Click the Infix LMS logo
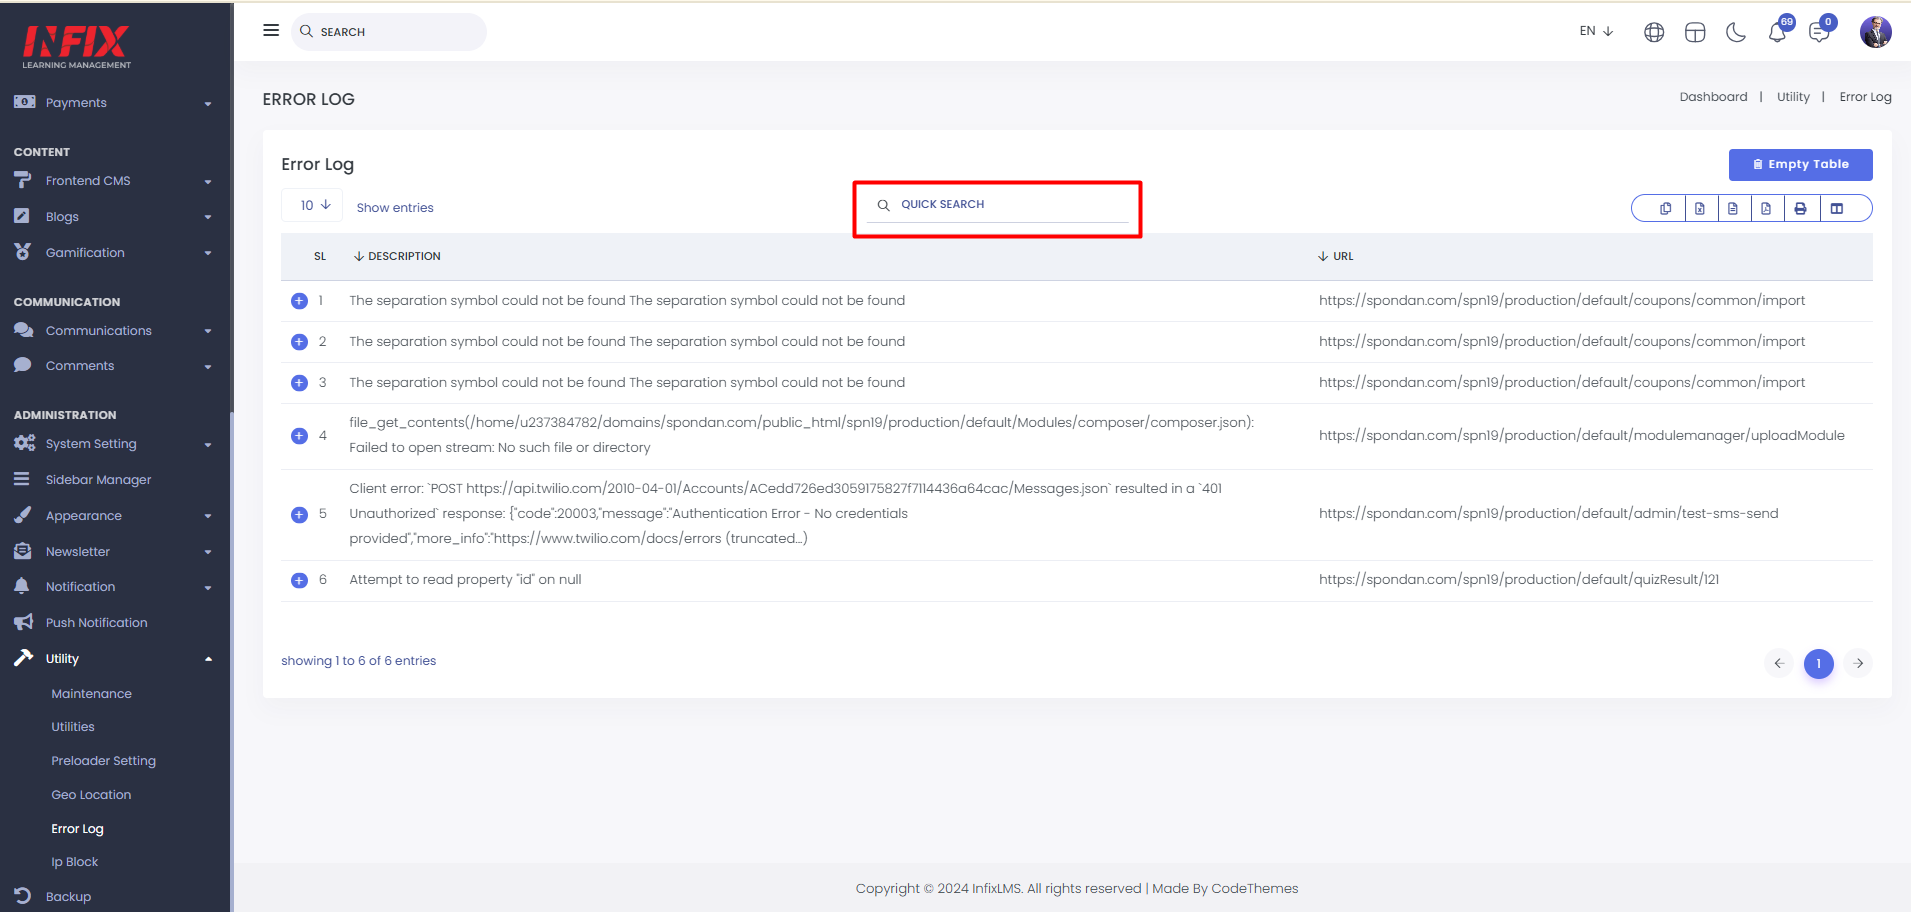The image size is (1911, 912). tap(77, 46)
